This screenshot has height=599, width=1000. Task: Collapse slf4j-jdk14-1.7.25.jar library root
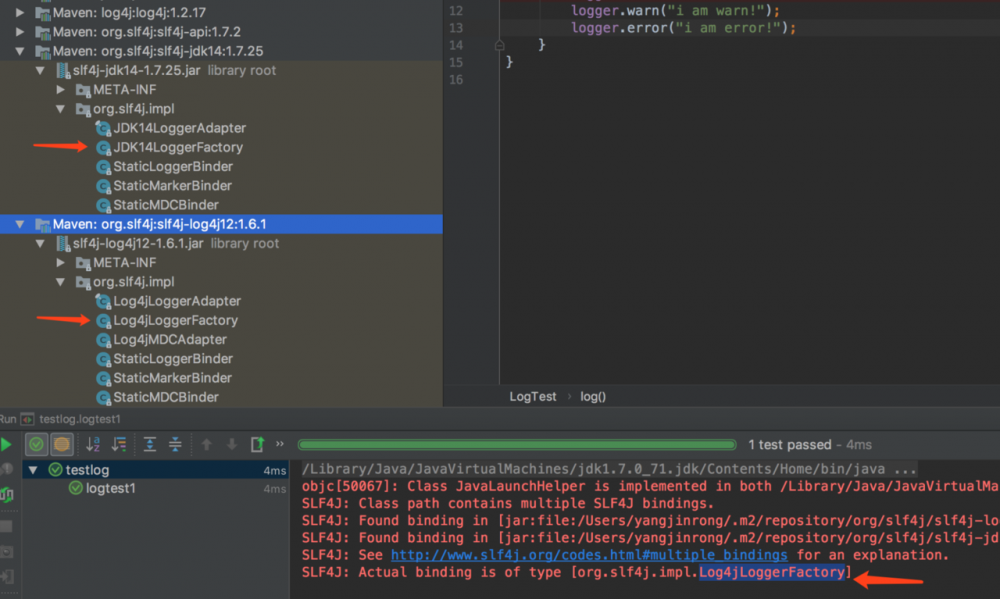[40, 70]
